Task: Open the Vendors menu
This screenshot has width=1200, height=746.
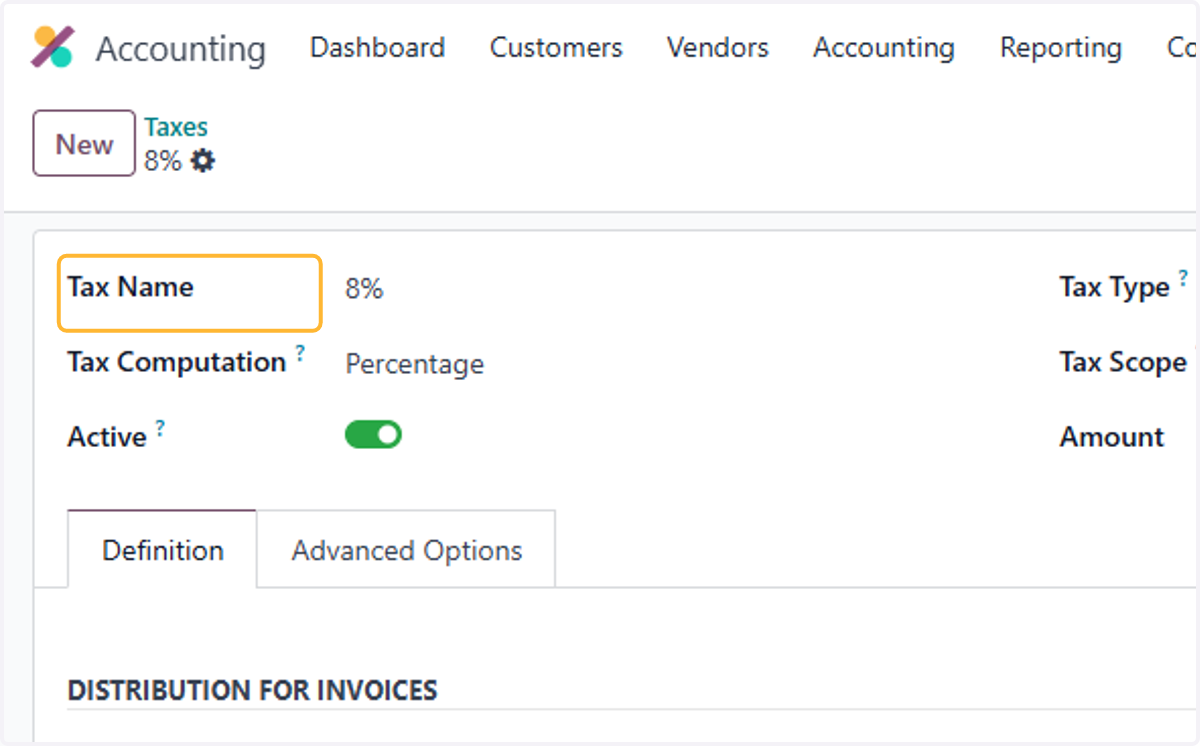Action: [x=717, y=48]
